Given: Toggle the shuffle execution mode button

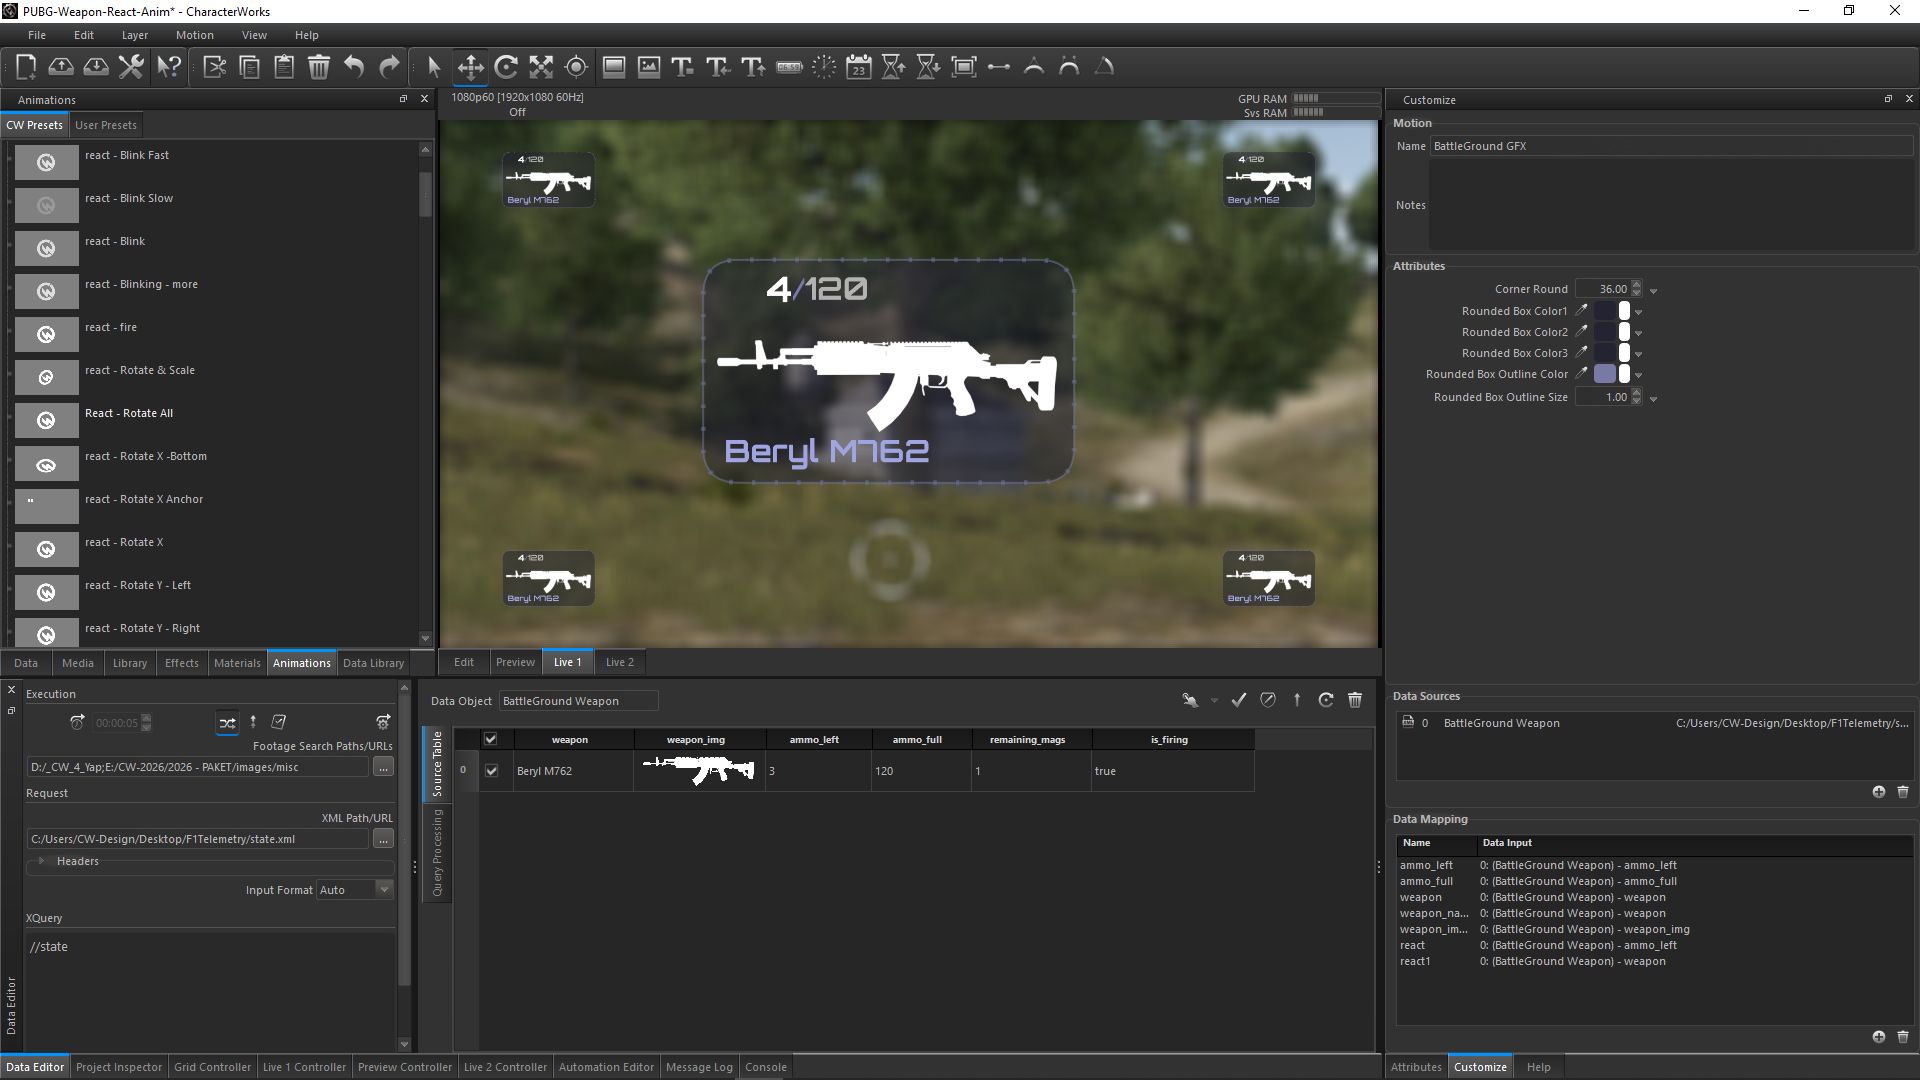Looking at the screenshot, I should coord(227,722).
